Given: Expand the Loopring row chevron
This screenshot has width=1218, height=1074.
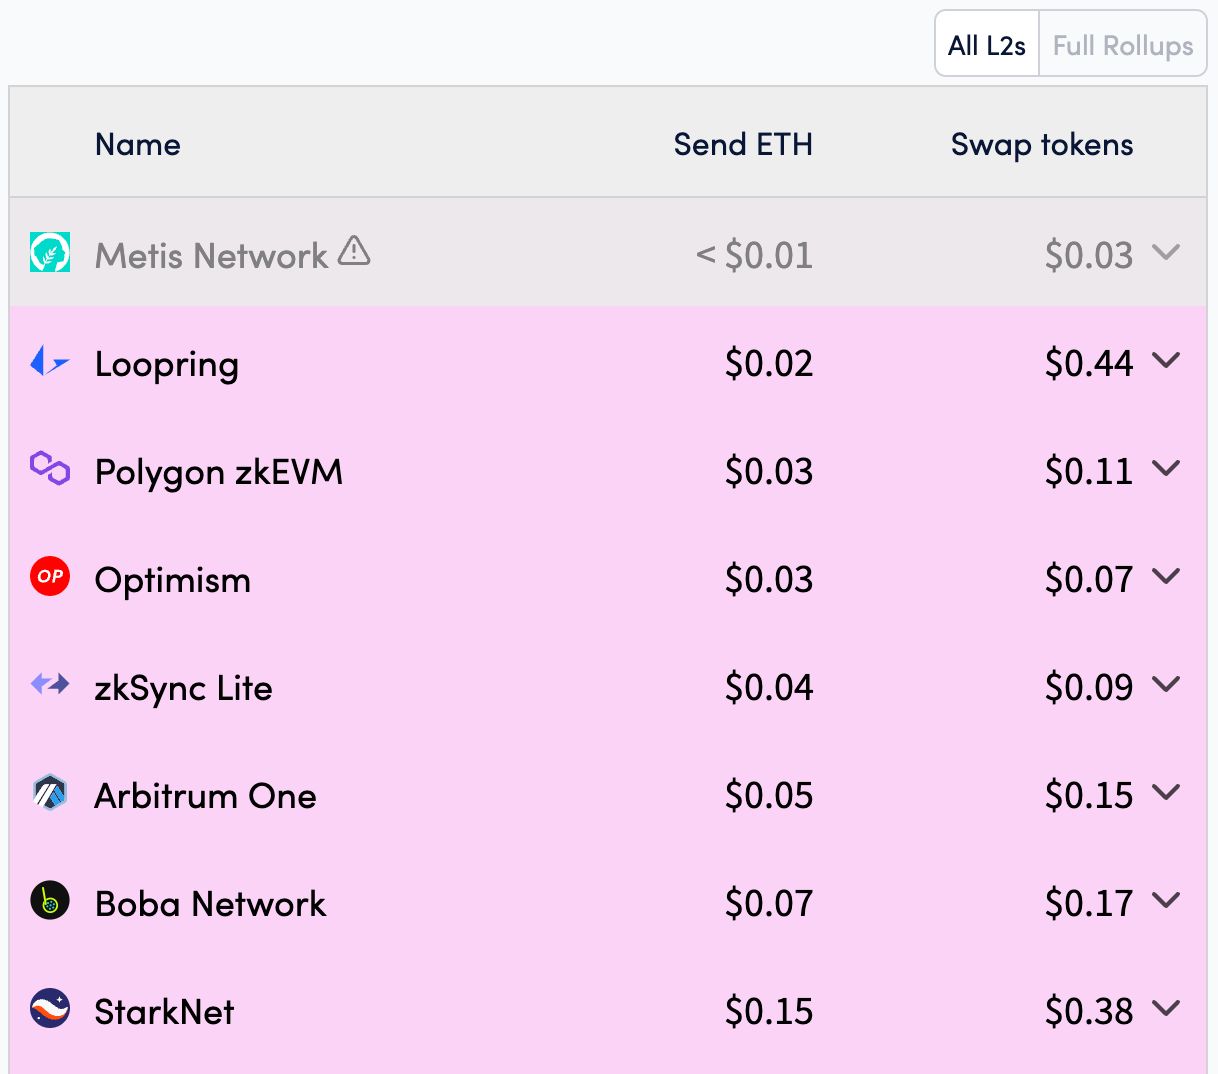Looking at the screenshot, I should pyautogui.click(x=1166, y=360).
